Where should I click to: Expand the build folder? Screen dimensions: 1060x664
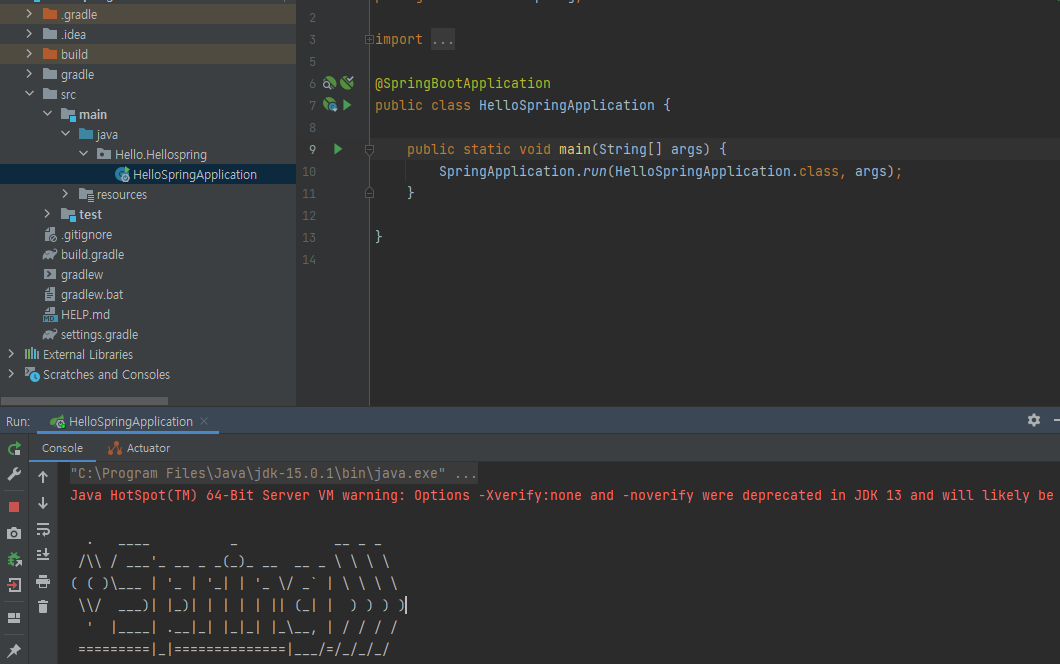pyautogui.click(x=29, y=53)
